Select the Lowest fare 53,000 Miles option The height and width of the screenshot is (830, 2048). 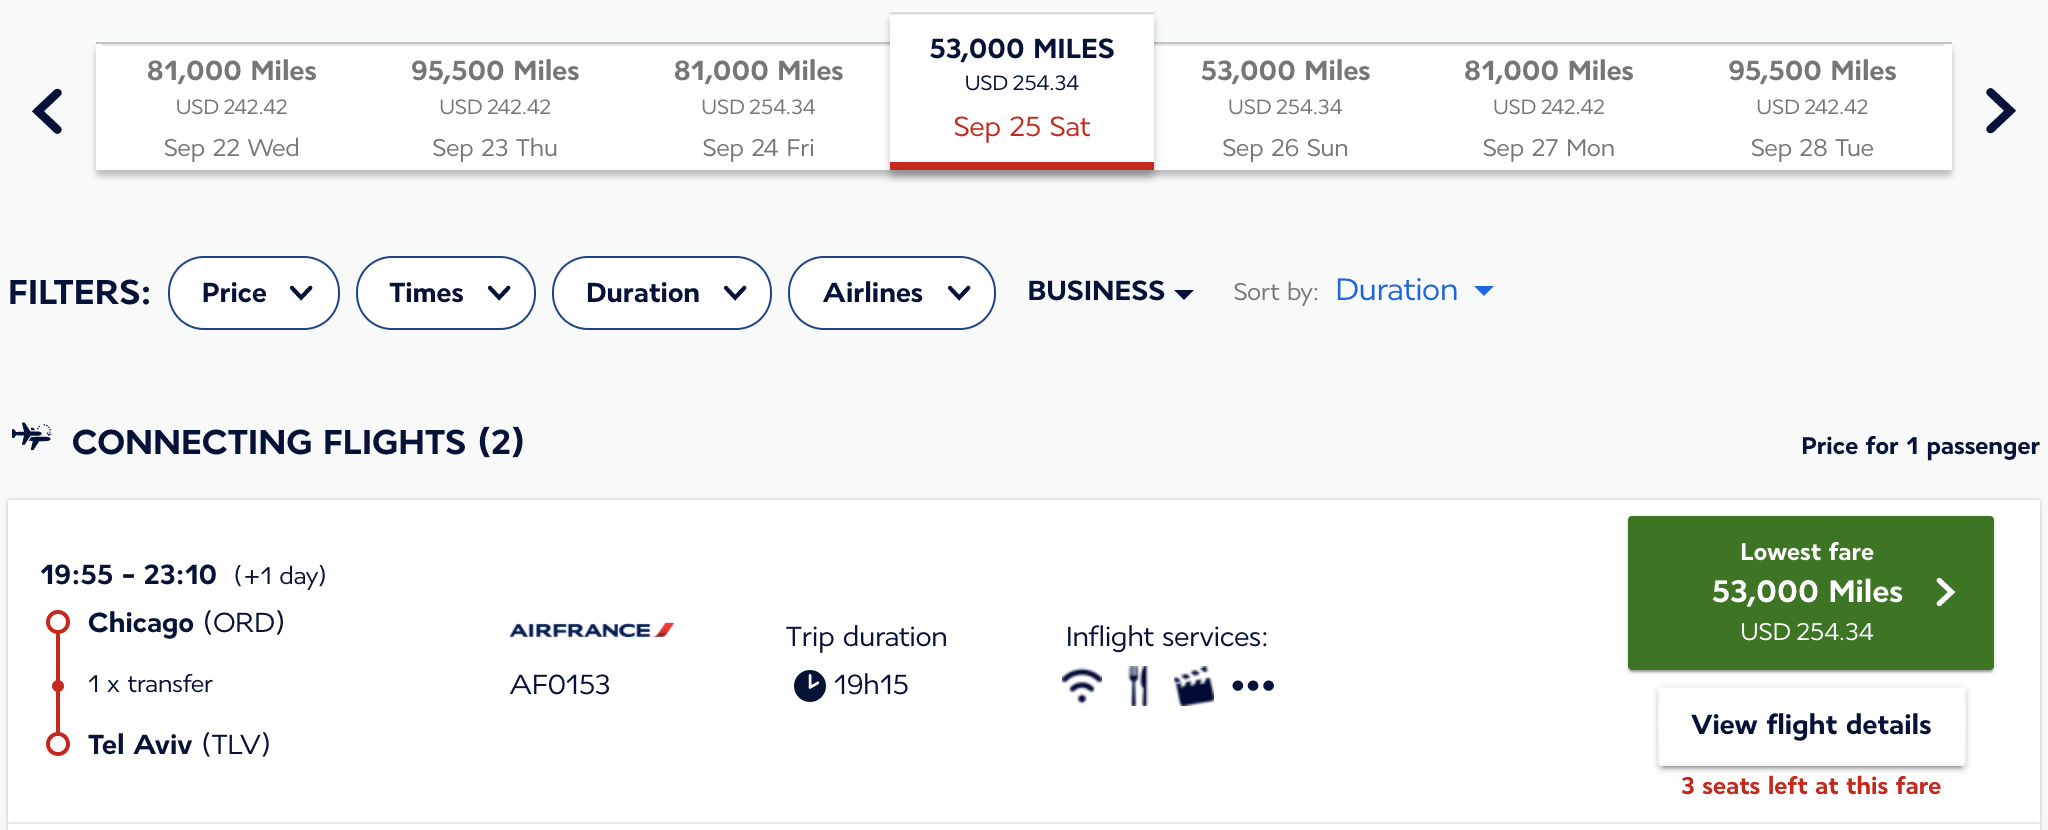point(1807,592)
